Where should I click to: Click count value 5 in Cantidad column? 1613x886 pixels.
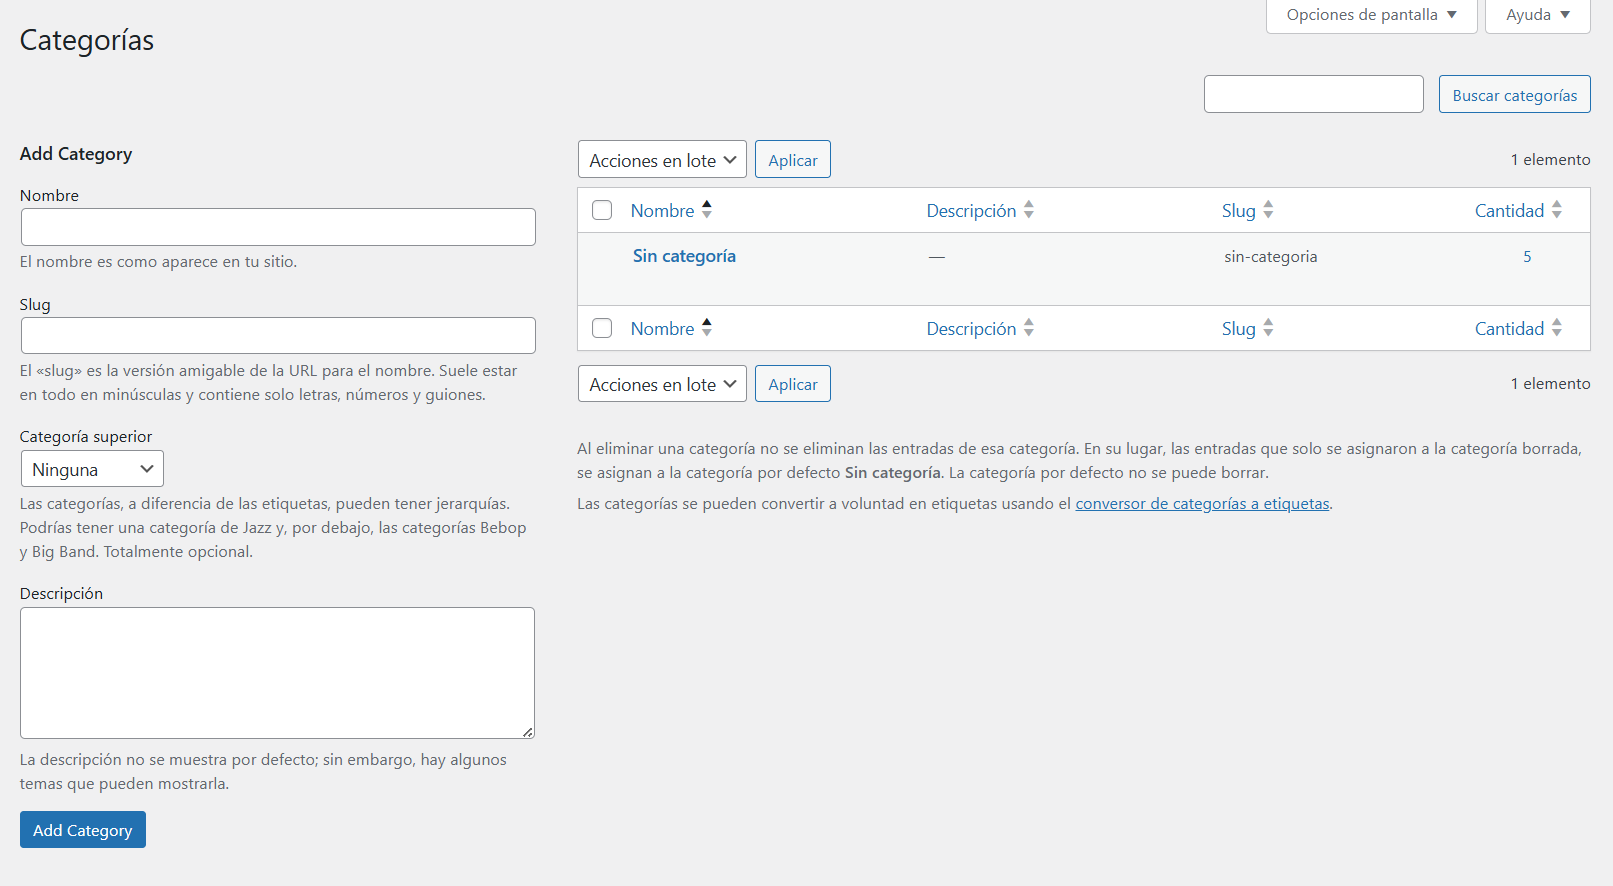tap(1527, 257)
